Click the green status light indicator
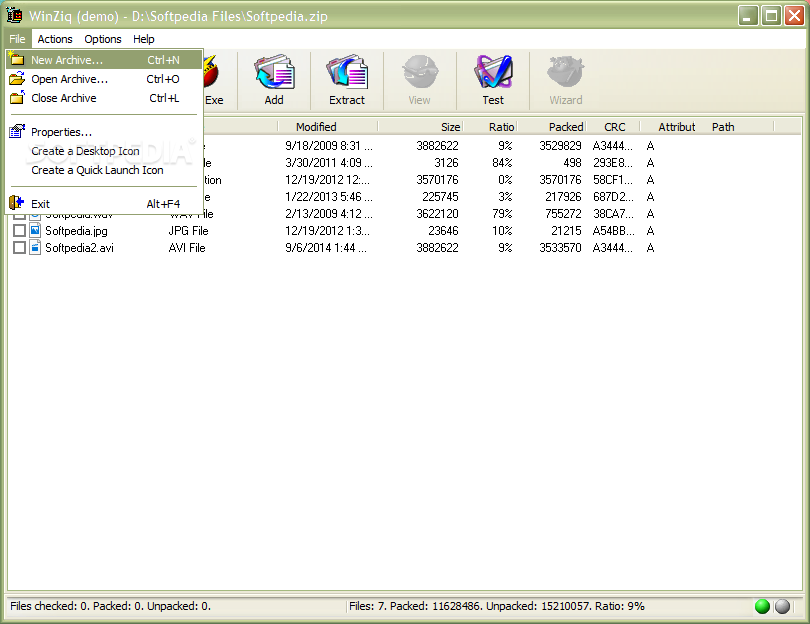 coord(762,606)
